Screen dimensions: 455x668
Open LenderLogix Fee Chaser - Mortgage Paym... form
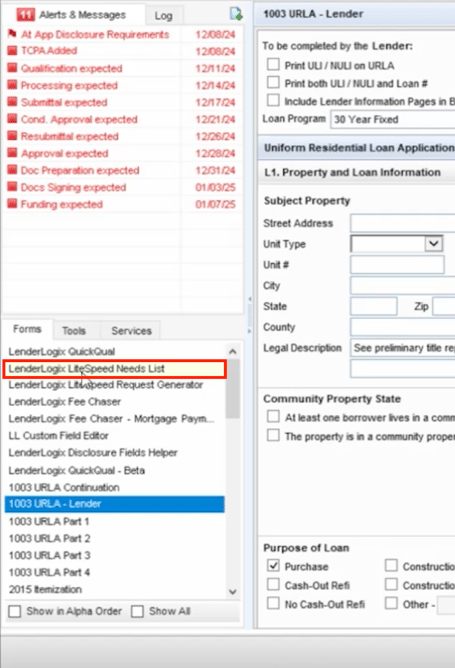(x=114, y=419)
